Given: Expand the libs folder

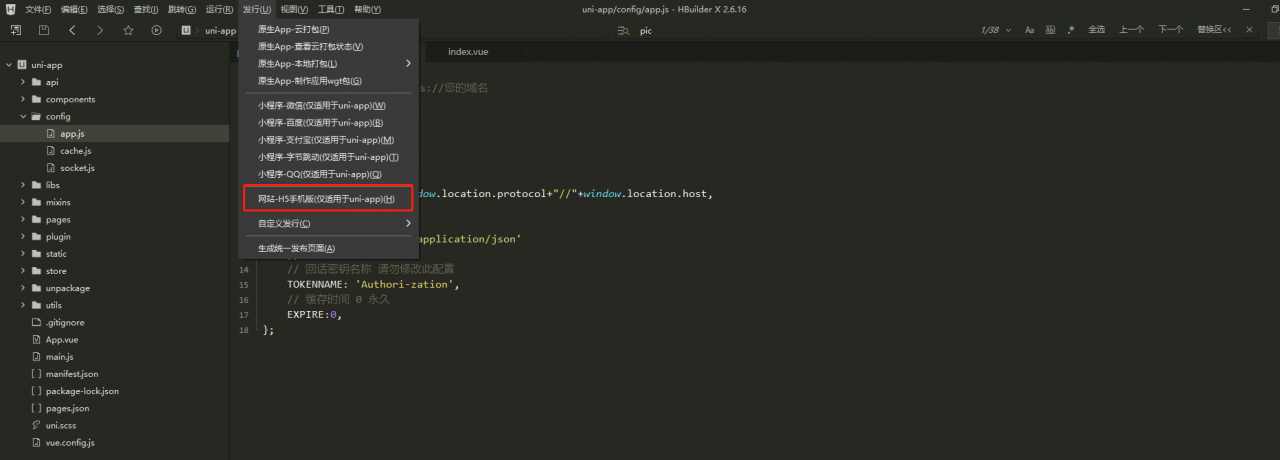Looking at the screenshot, I should [x=23, y=185].
